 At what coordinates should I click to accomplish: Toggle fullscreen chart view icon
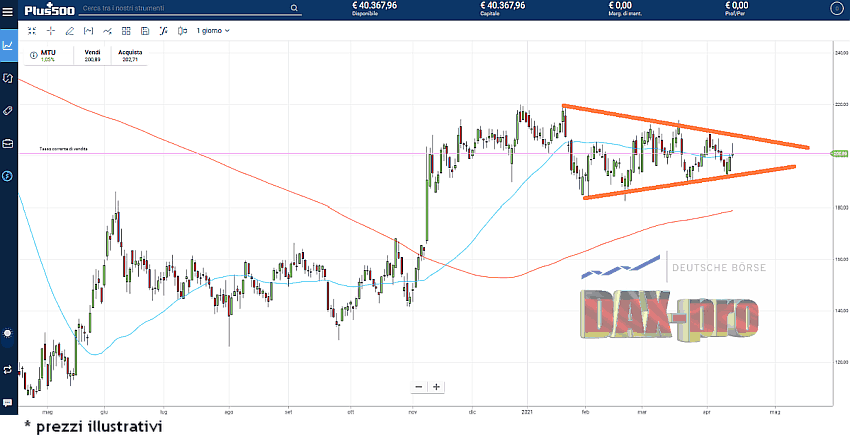click(32, 31)
